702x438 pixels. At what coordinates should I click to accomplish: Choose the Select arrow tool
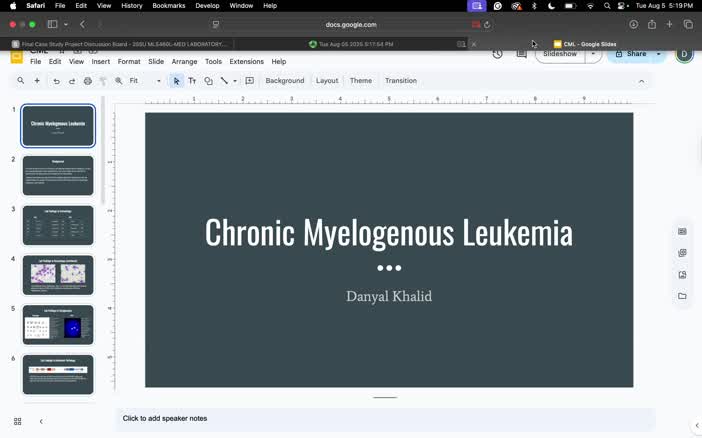(176, 81)
